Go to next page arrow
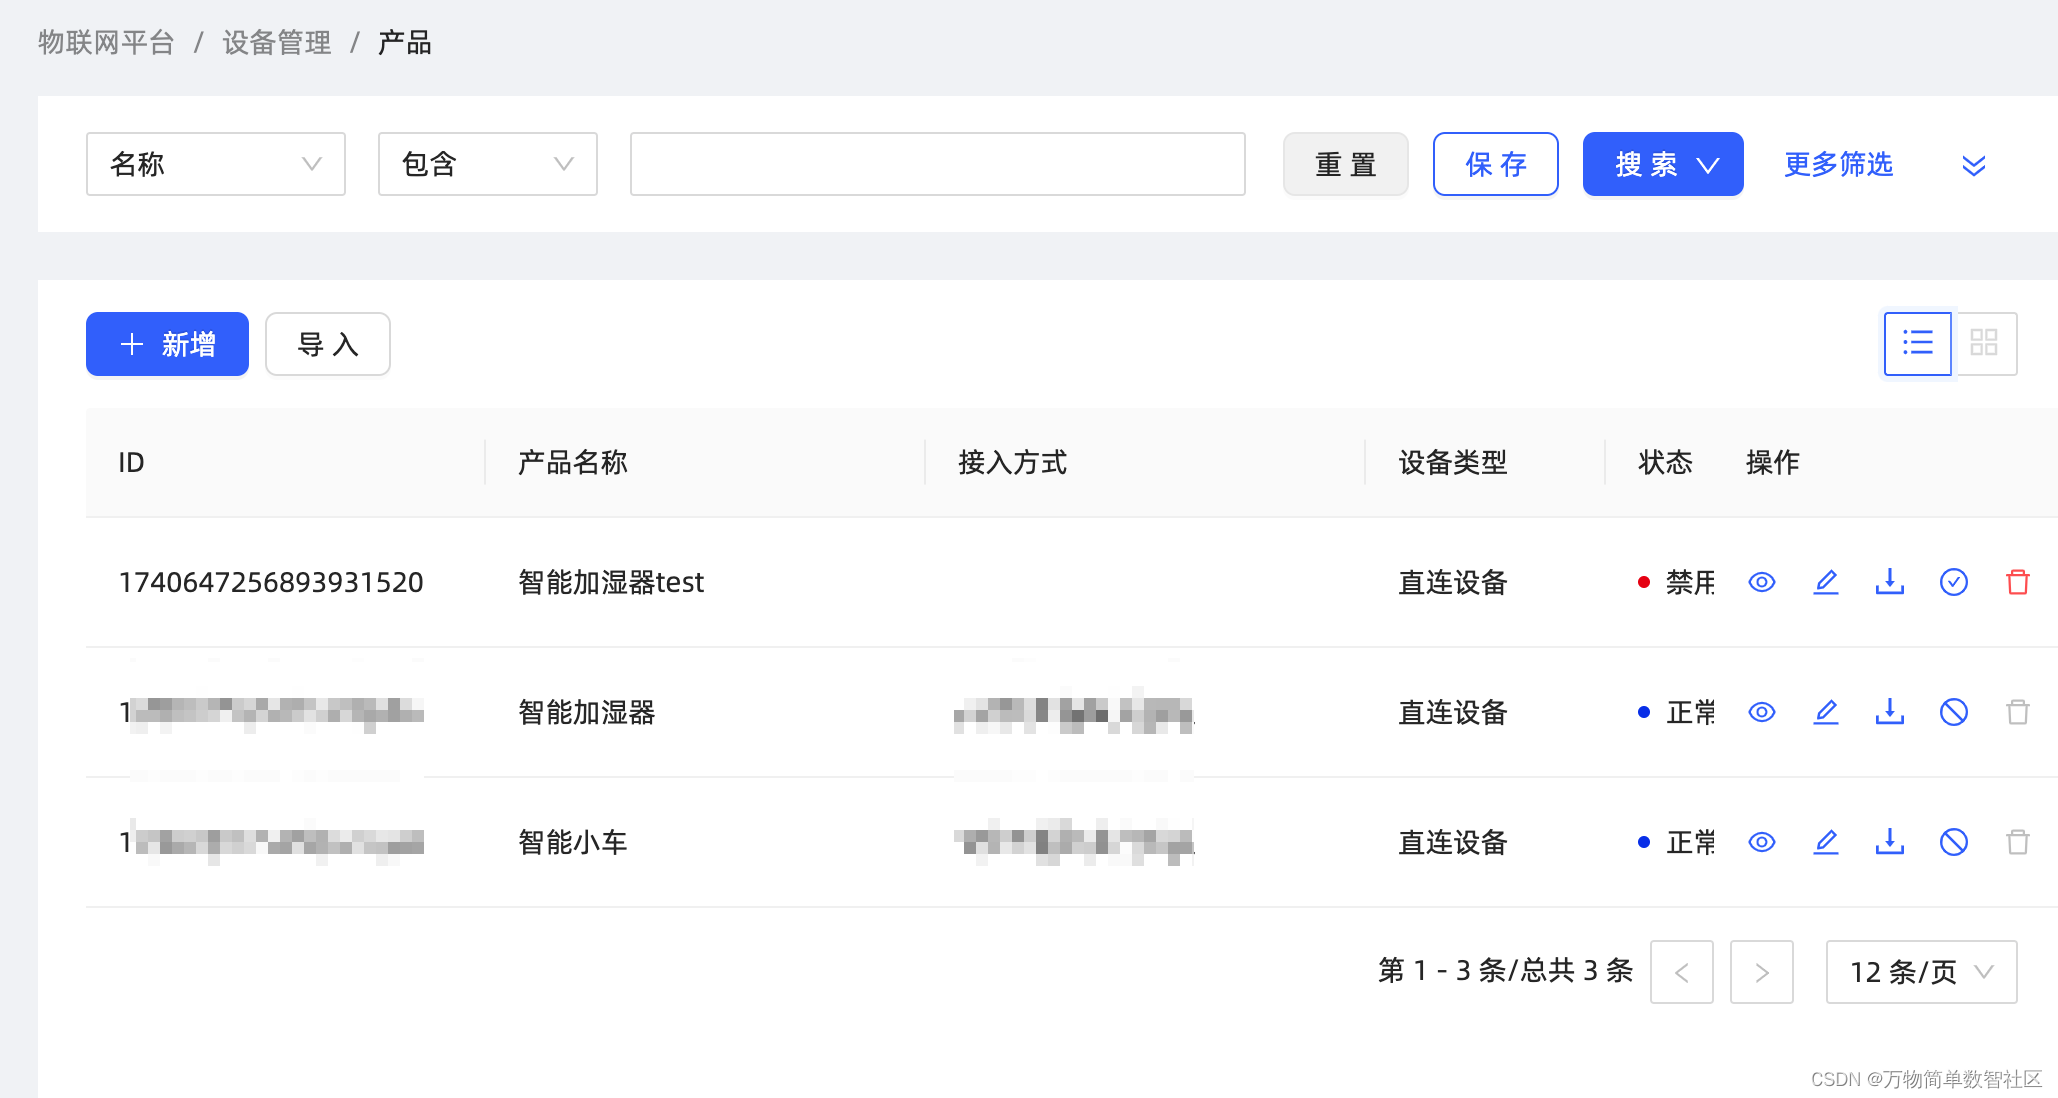Screen dimensions: 2058x1098 point(1762,972)
